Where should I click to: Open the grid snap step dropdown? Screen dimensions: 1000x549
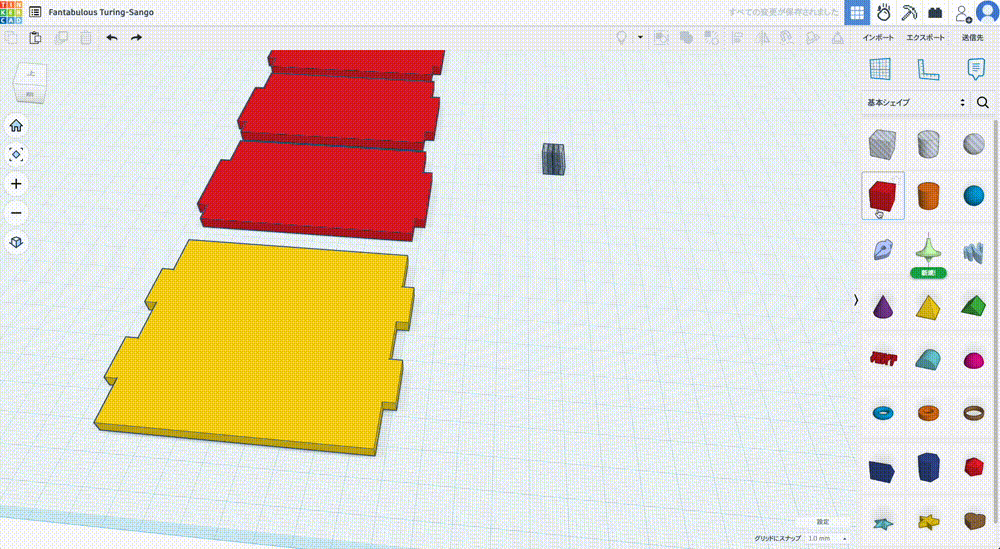coord(828,538)
